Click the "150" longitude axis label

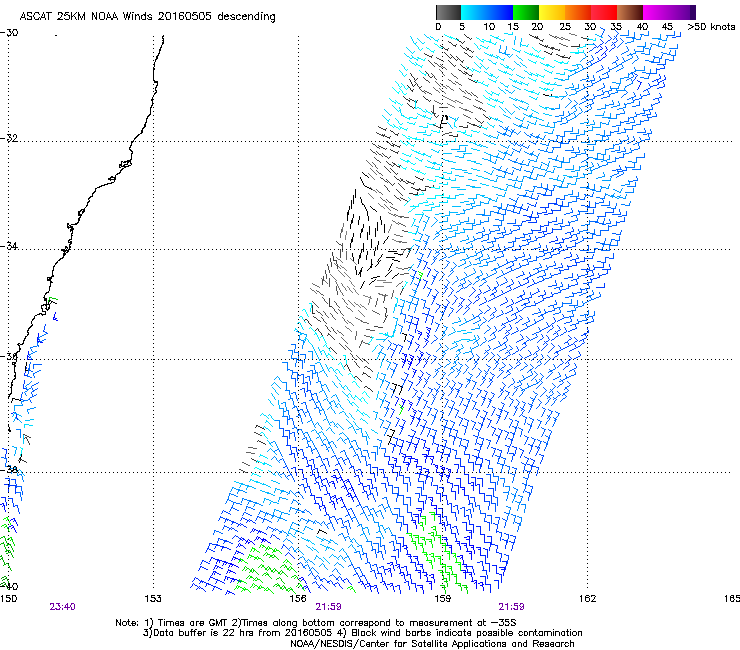(8, 598)
